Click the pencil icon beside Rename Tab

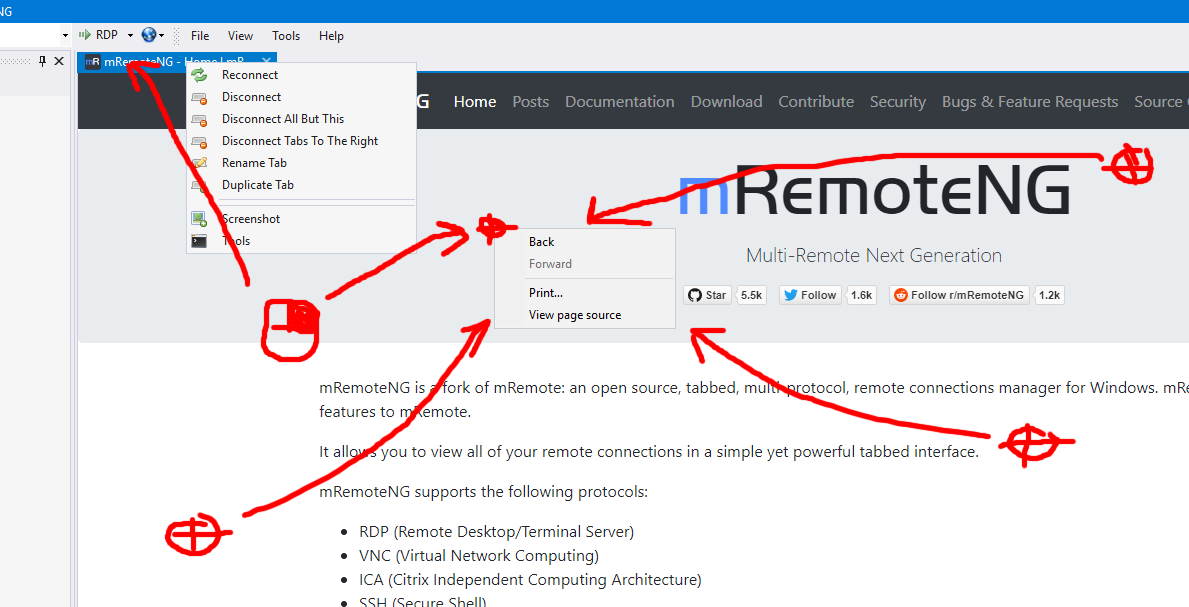coord(199,162)
